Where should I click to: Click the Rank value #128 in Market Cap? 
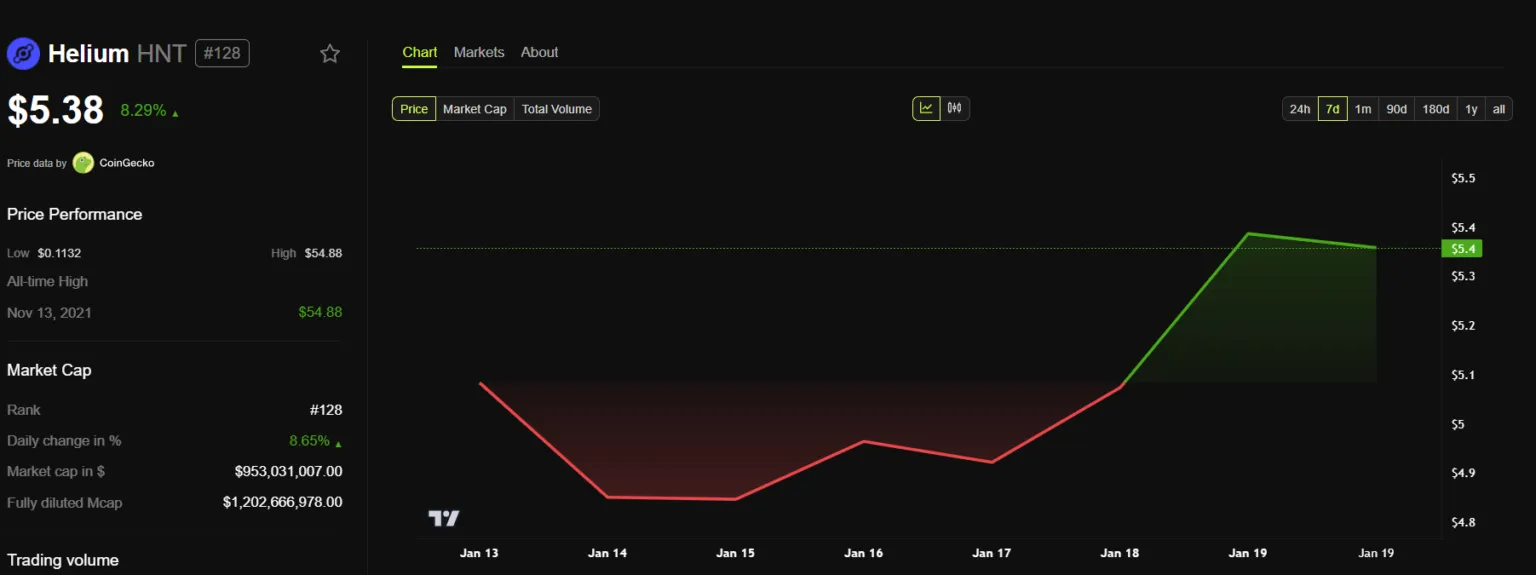click(x=326, y=410)
